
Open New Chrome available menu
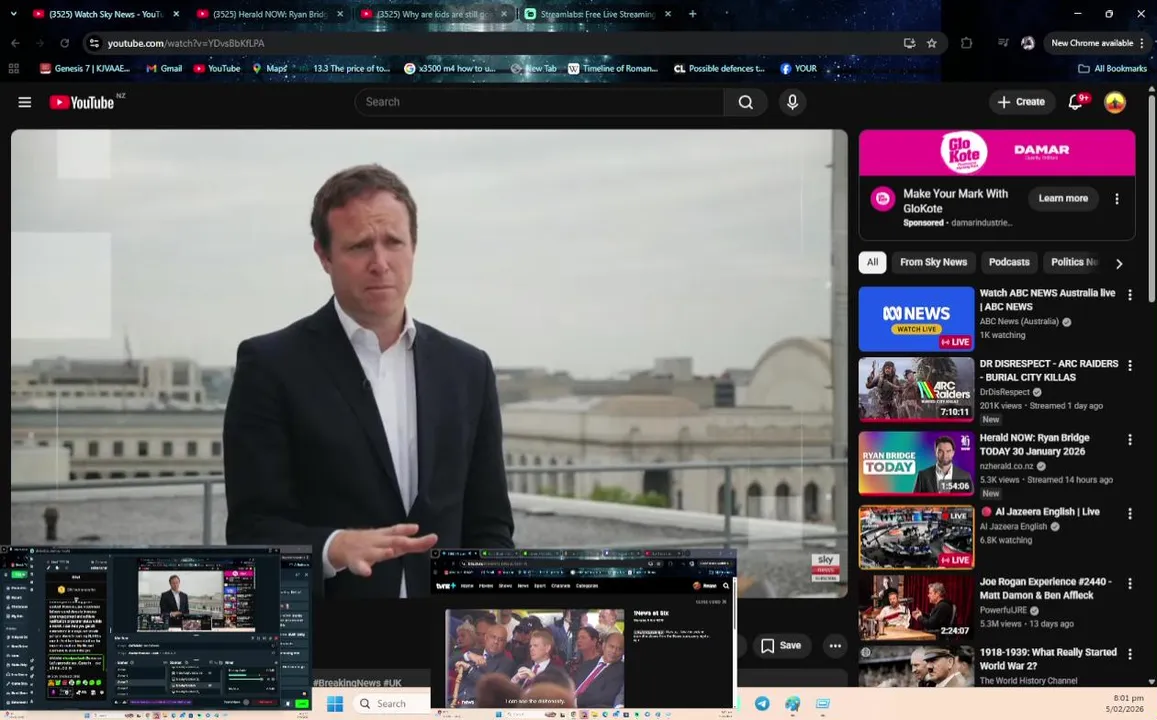(1097, 44)
